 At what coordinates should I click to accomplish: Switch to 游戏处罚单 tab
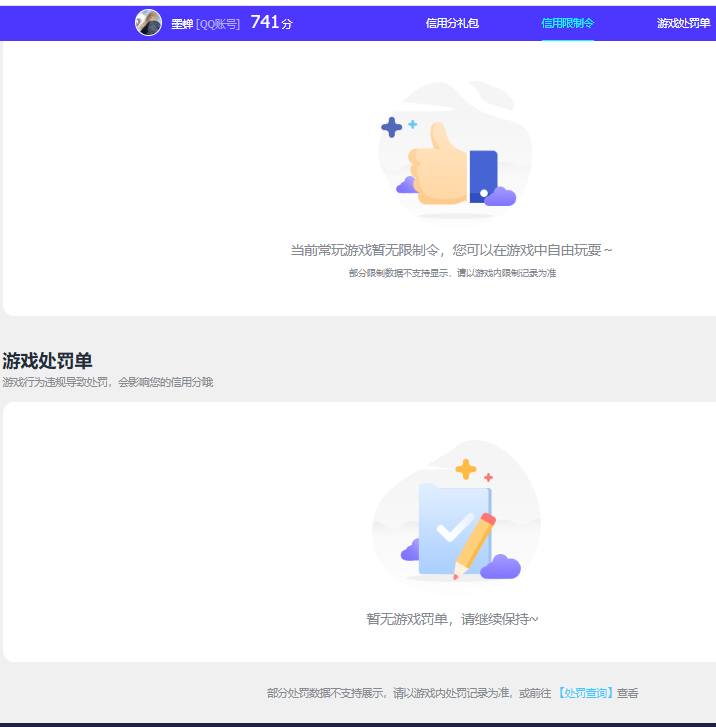click(x=683, y=23)
